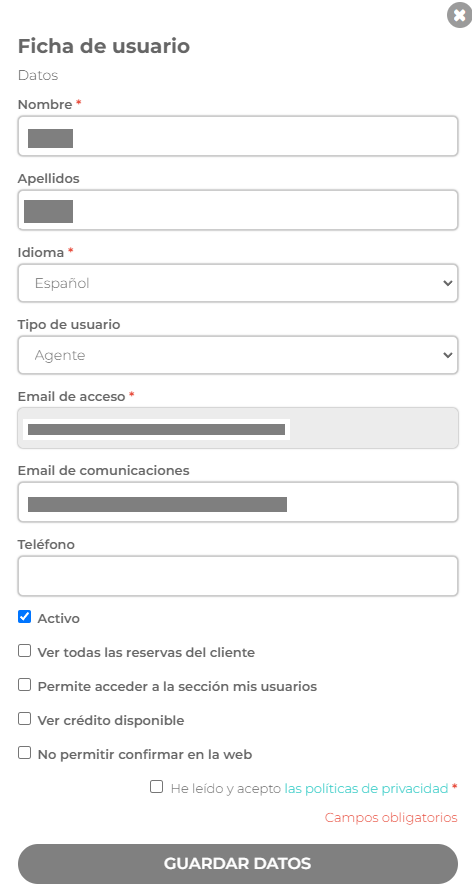
Task: Open the Idioma dropdown
Action: click(x=238, y=283)
